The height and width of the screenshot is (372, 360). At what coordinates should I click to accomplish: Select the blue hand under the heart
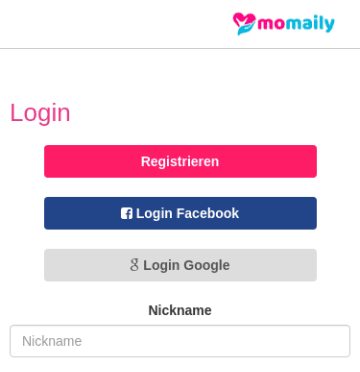coord(244,30)
